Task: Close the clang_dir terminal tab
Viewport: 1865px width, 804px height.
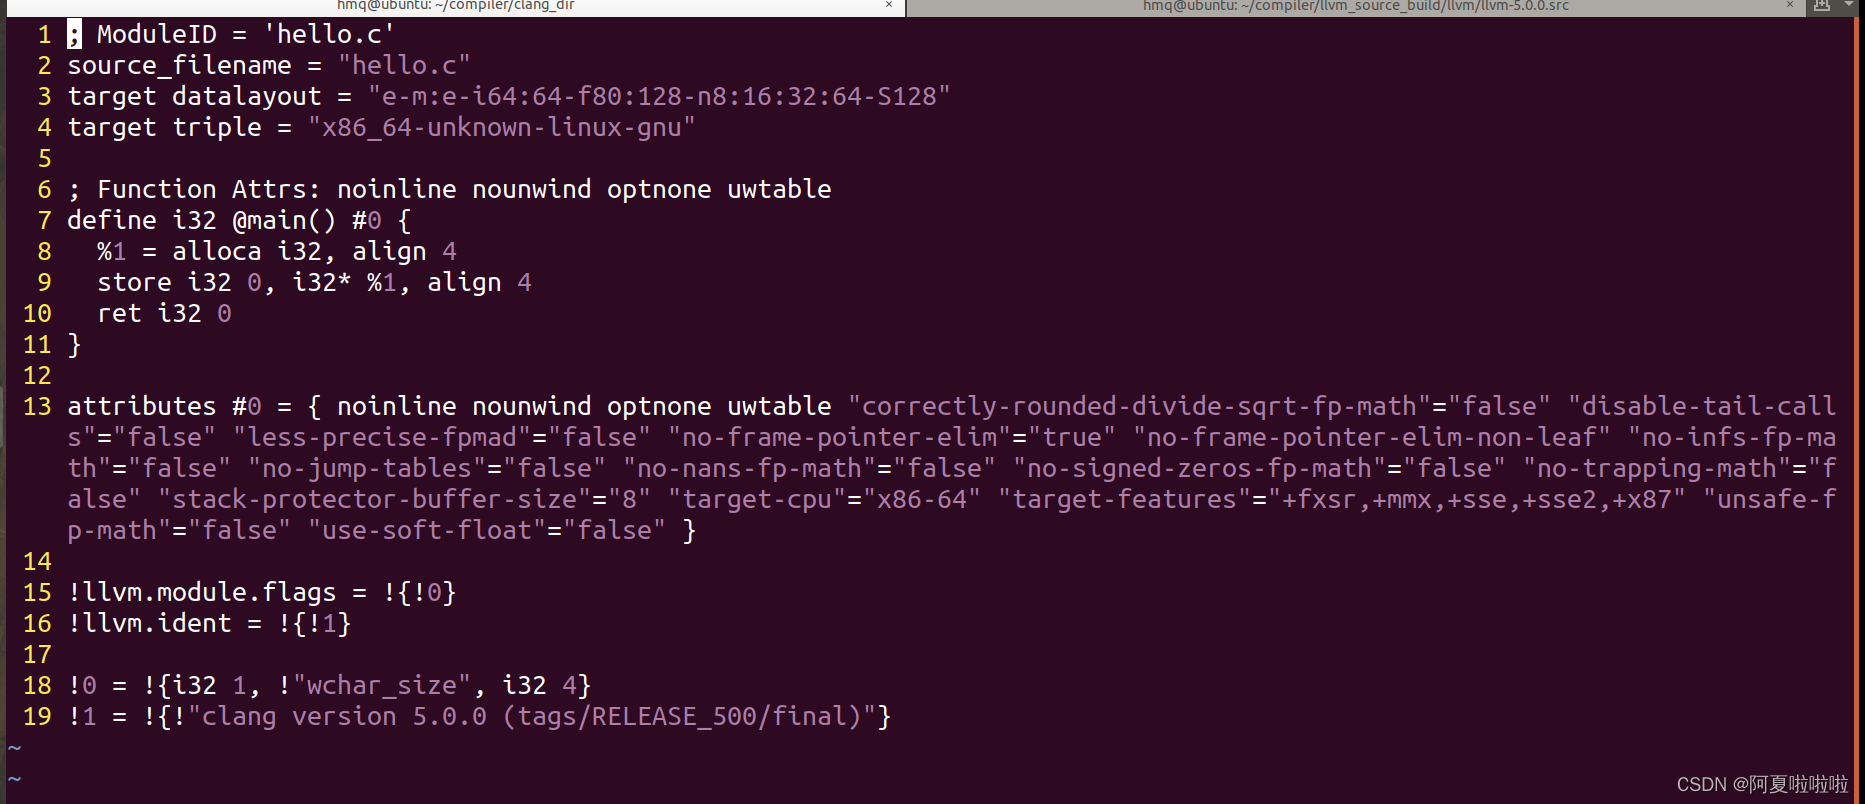Action: coord(889,5)
